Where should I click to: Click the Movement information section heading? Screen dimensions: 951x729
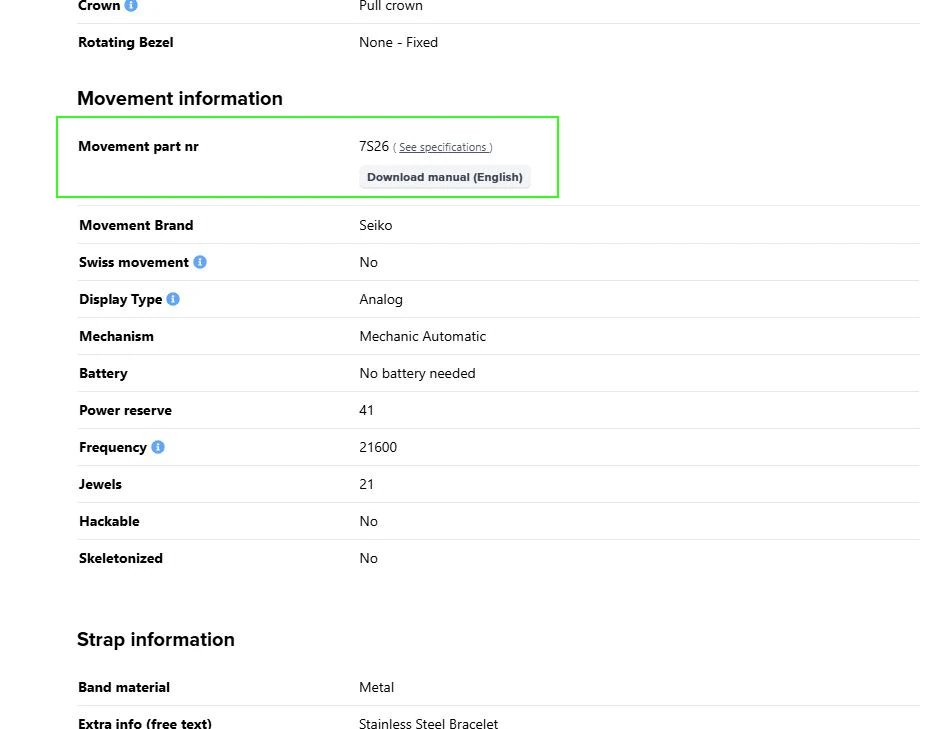click(180, 98)
